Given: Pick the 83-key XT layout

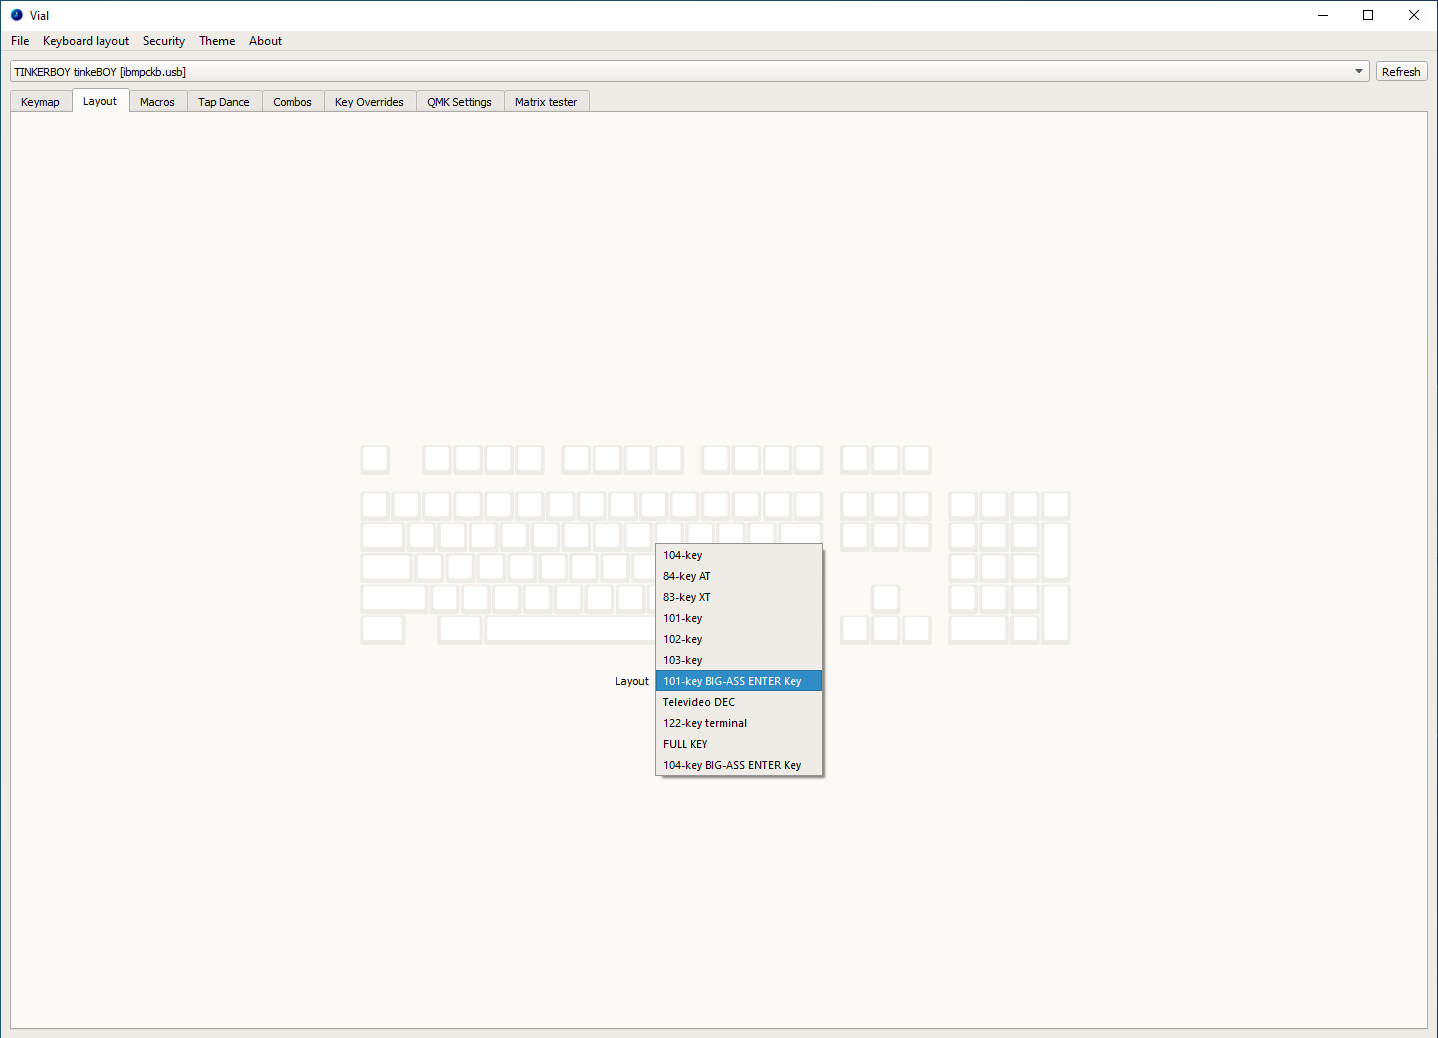Looking at the screenshot, I should (x=739, y=597).
